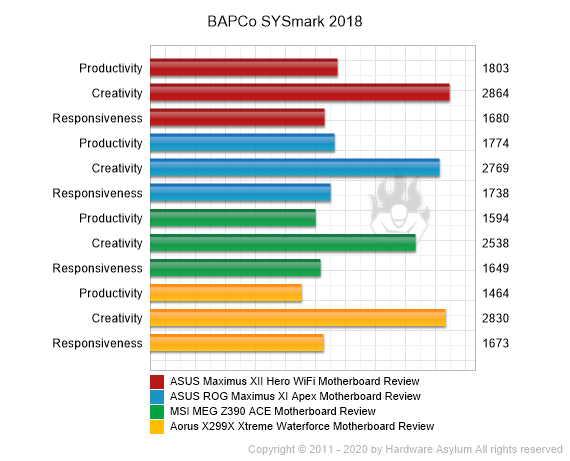This screenshot has height=461, width=570.
Task: Click the Creativity label beside score 2864
Action: [117, 93]
